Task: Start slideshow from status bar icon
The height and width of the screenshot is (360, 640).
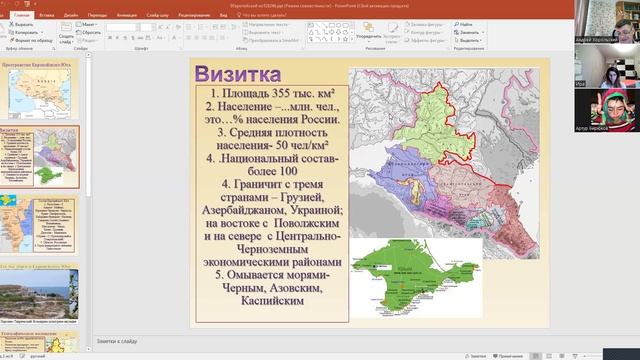Action: tap(575, 356)
